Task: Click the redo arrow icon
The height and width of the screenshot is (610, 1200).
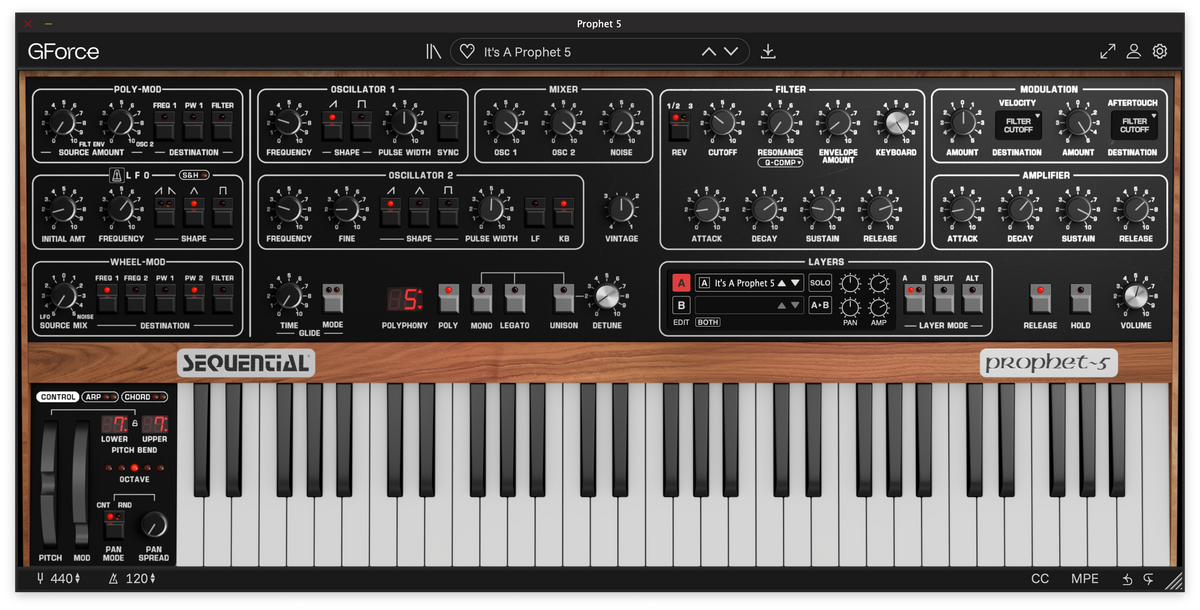Action: (1148, 579)
